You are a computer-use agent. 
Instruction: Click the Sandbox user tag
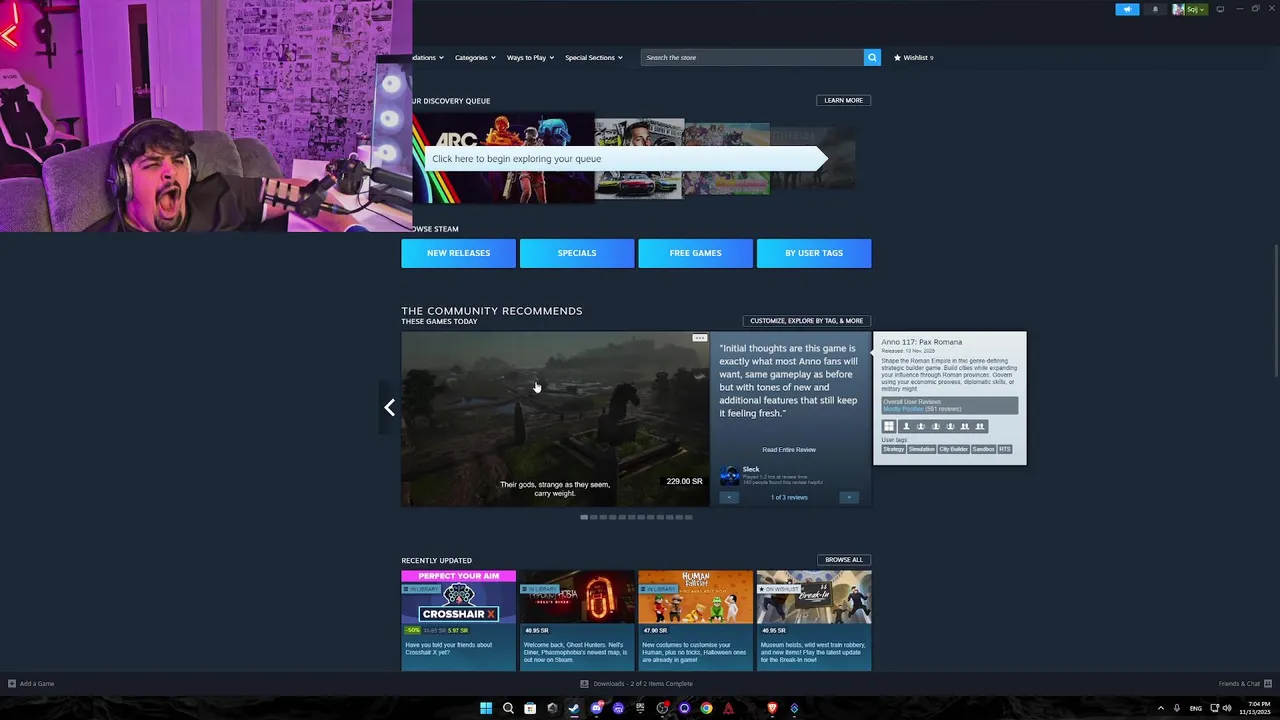point(983,449)
